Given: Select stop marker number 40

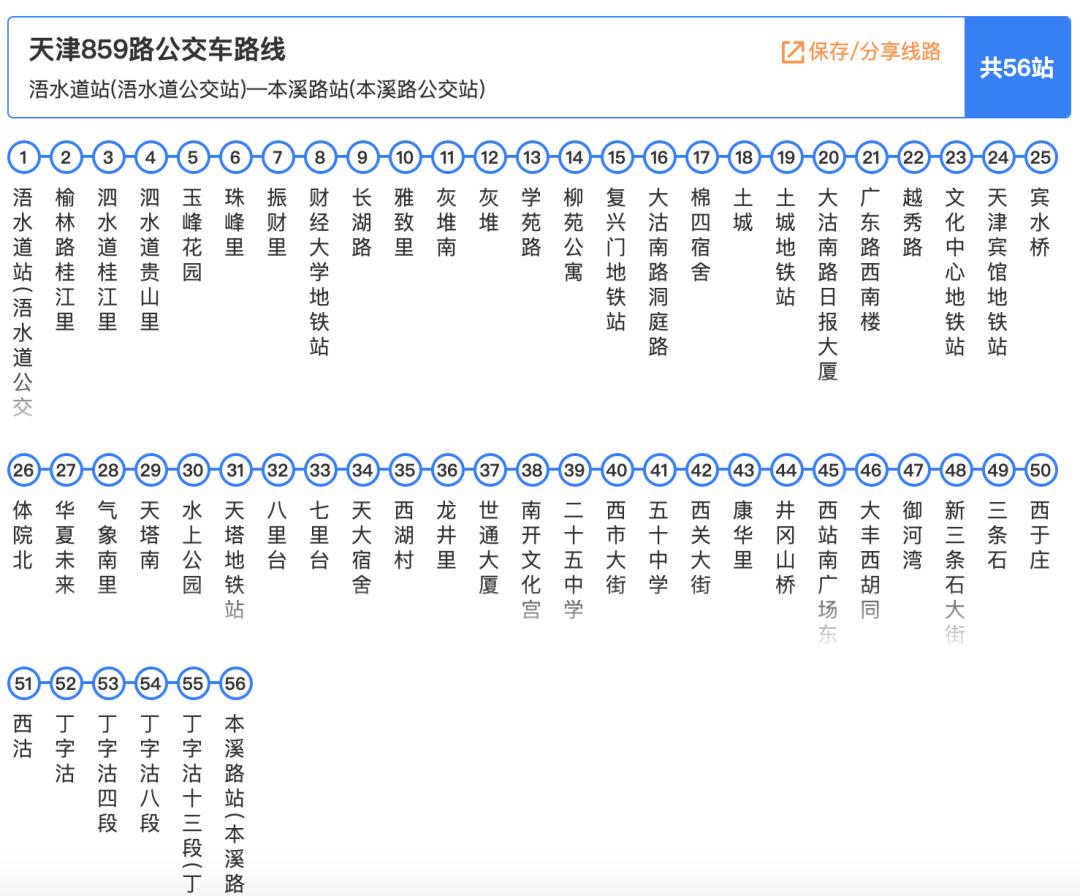Looking at the screenshot, I should click(616, 470).
